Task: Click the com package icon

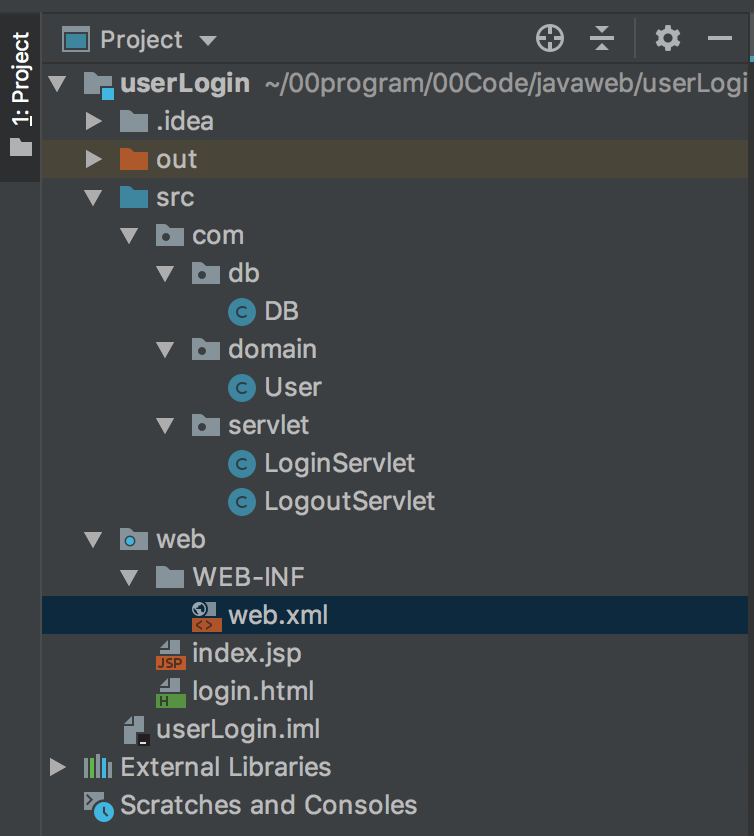Action: (x=170, y=235)
